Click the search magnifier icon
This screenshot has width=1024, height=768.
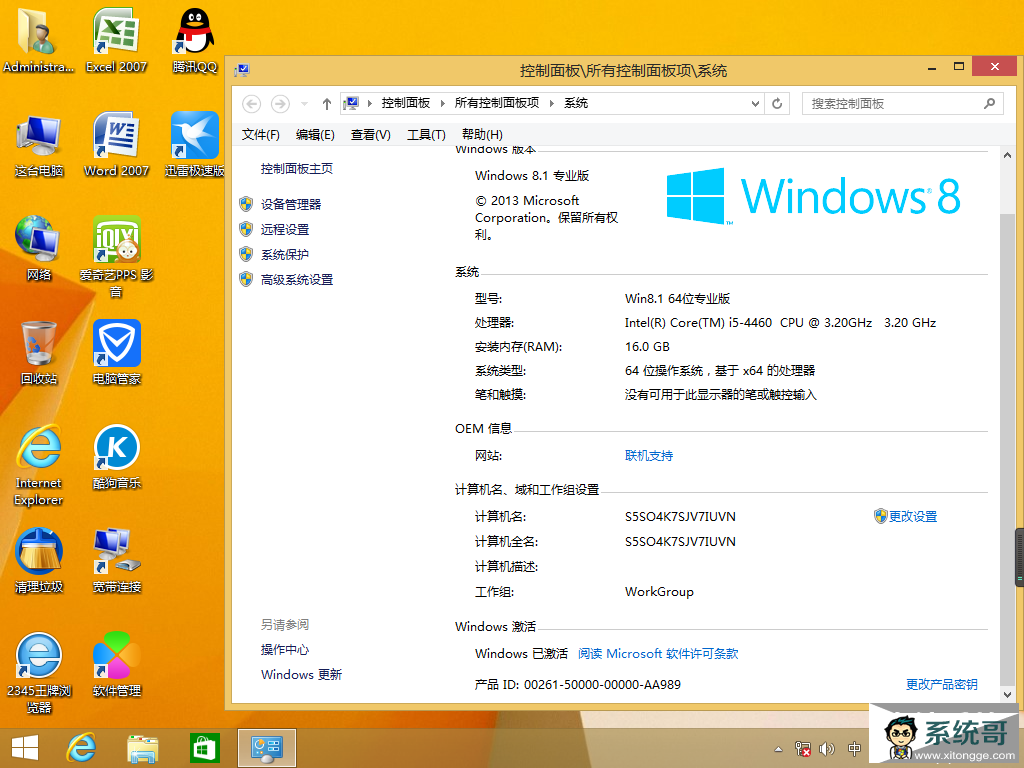989,103
